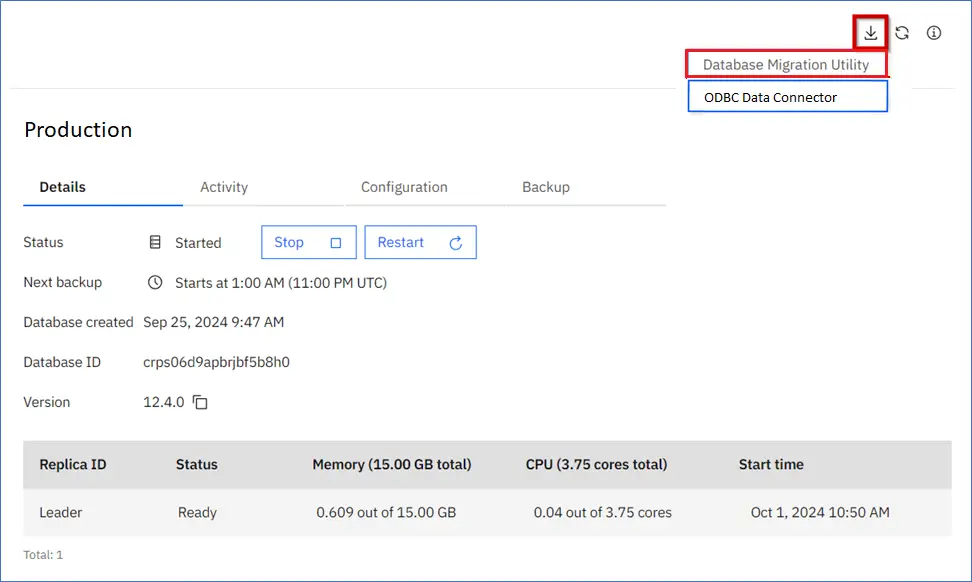Select the Database ID value crps06d9apbrjbf5b8h0
This screenshot has height=582, width=972.
[x=216, y=362]
